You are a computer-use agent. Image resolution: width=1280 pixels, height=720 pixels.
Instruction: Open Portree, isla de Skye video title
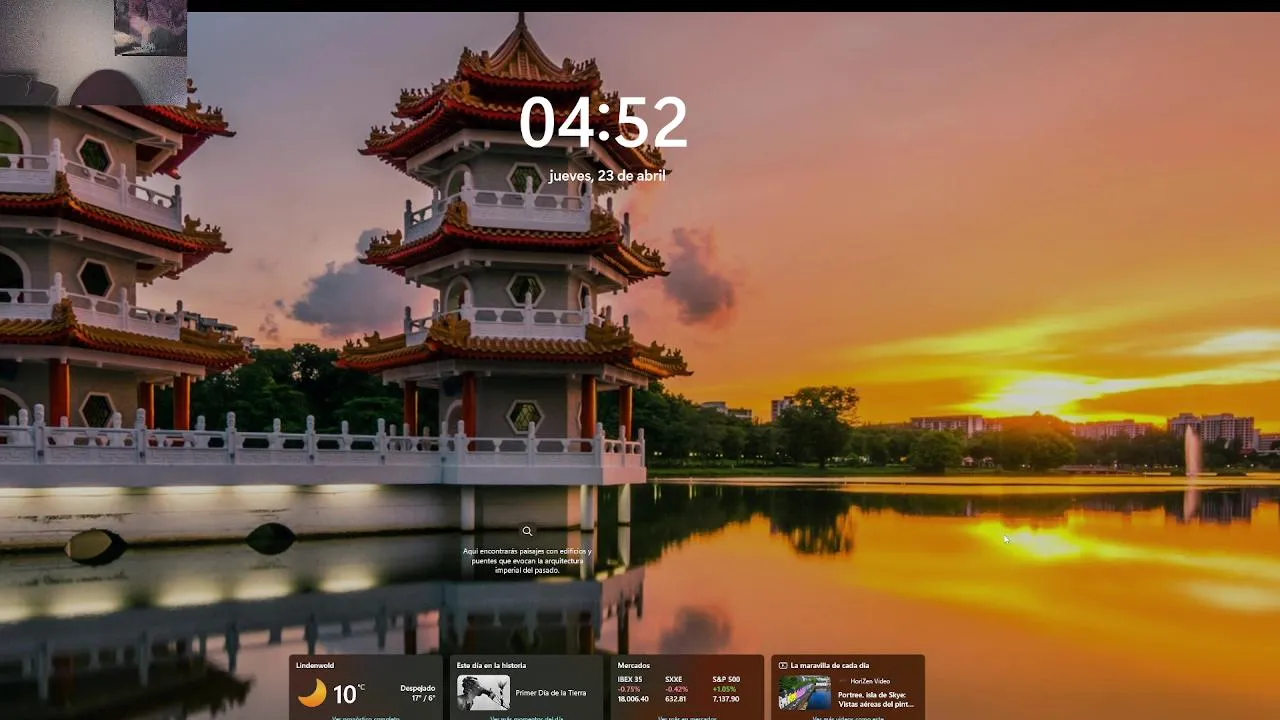coord(876,699)
